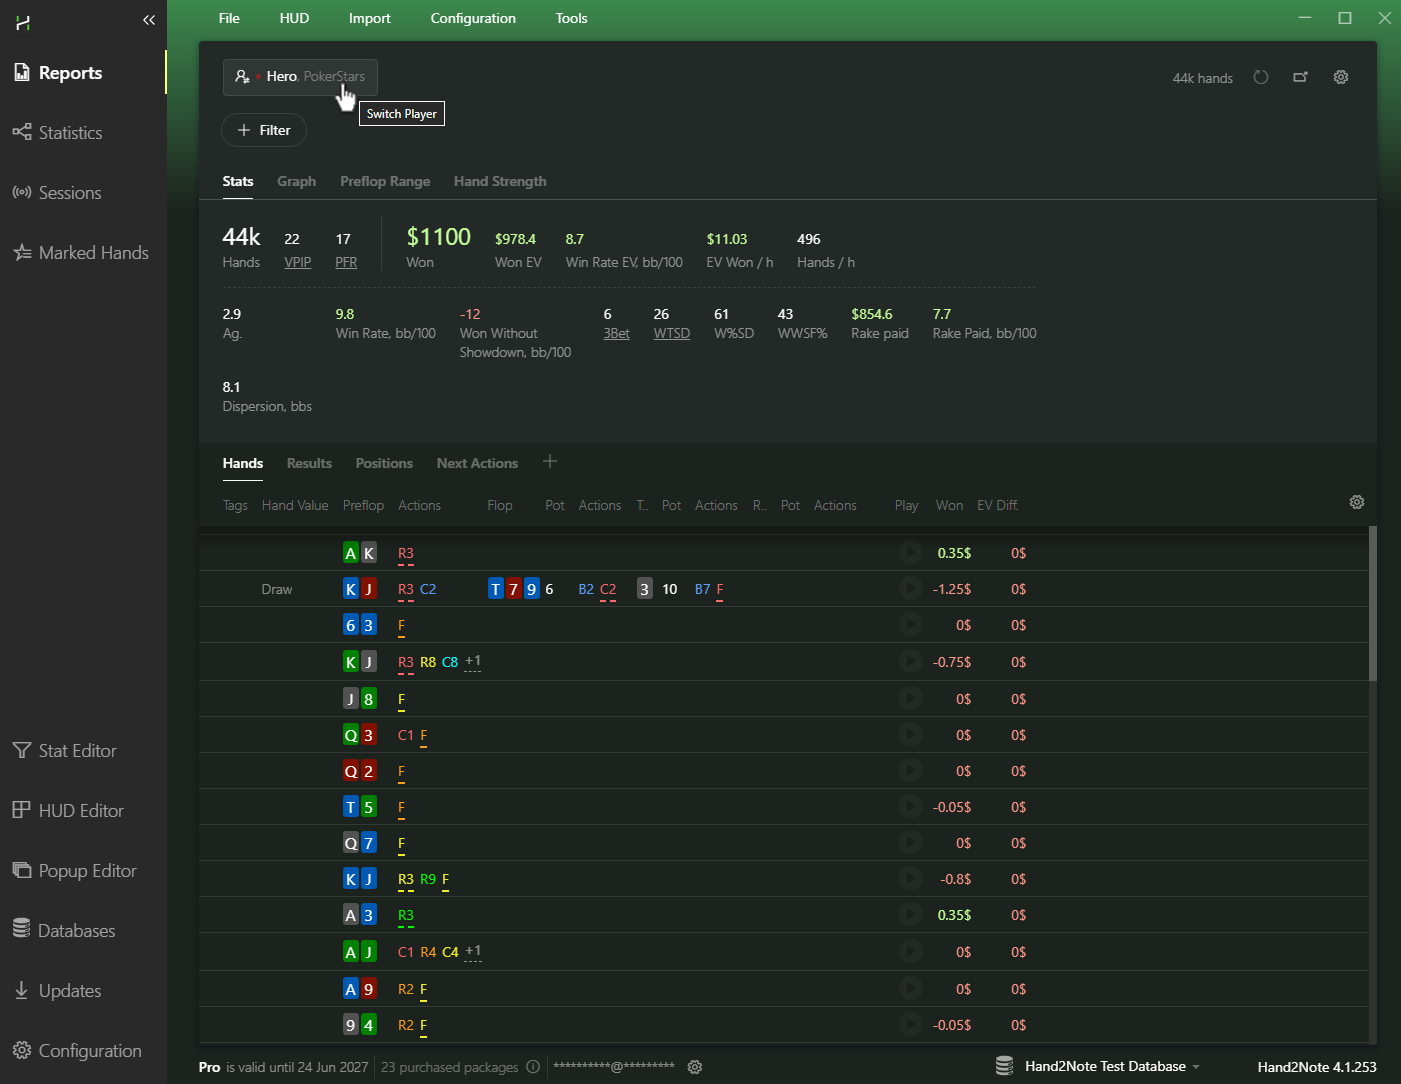Open the Popup Editor

click(x=75, y=871)
